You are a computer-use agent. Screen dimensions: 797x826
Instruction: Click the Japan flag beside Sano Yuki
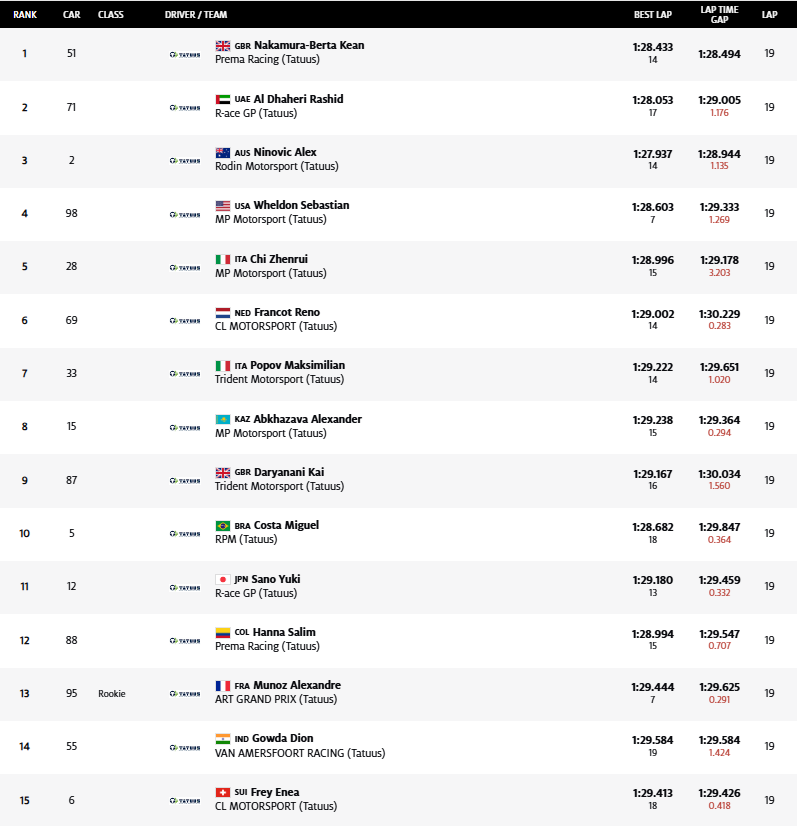tap(223, 579)
